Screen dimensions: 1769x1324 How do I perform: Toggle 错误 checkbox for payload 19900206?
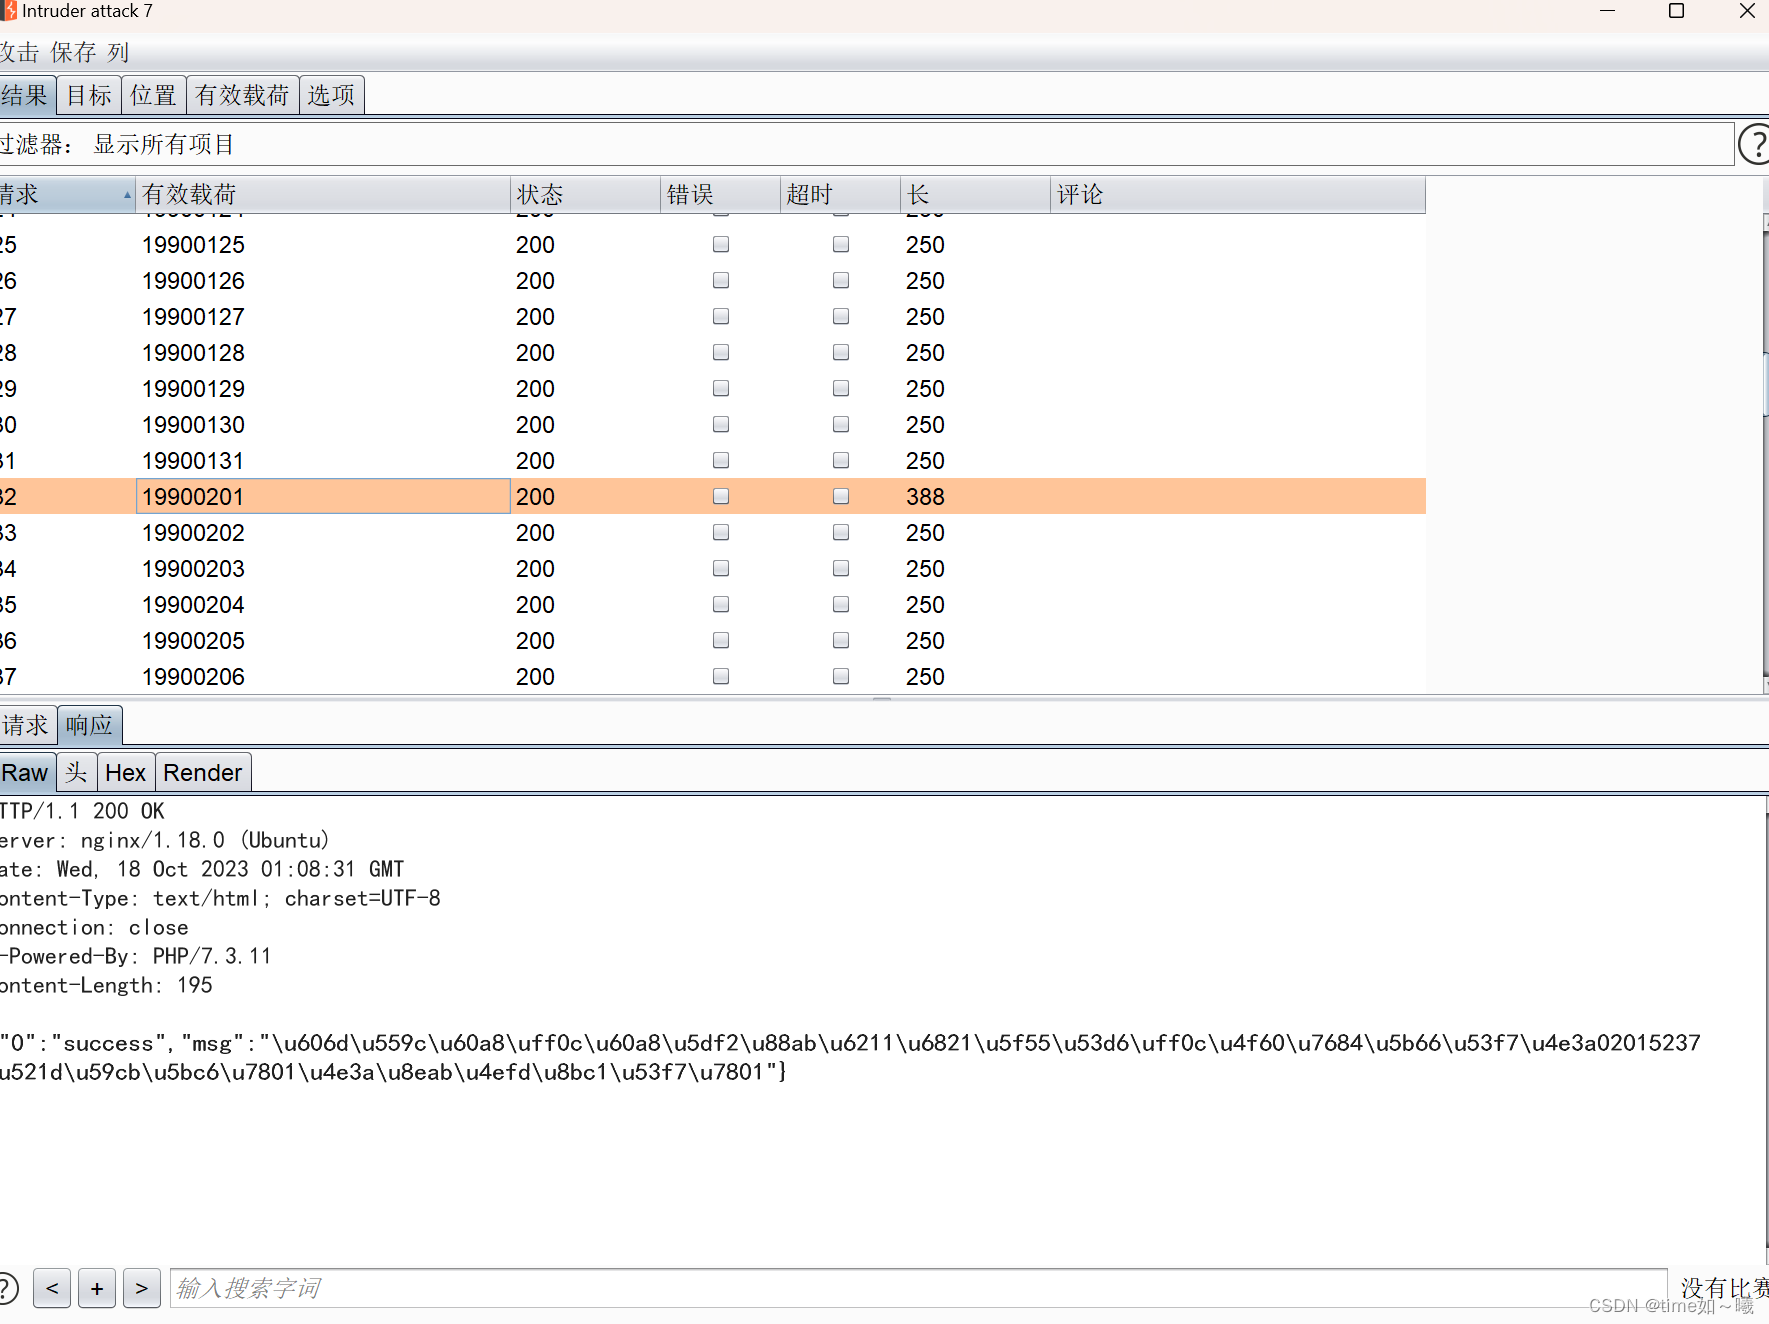tap(721, 676)
